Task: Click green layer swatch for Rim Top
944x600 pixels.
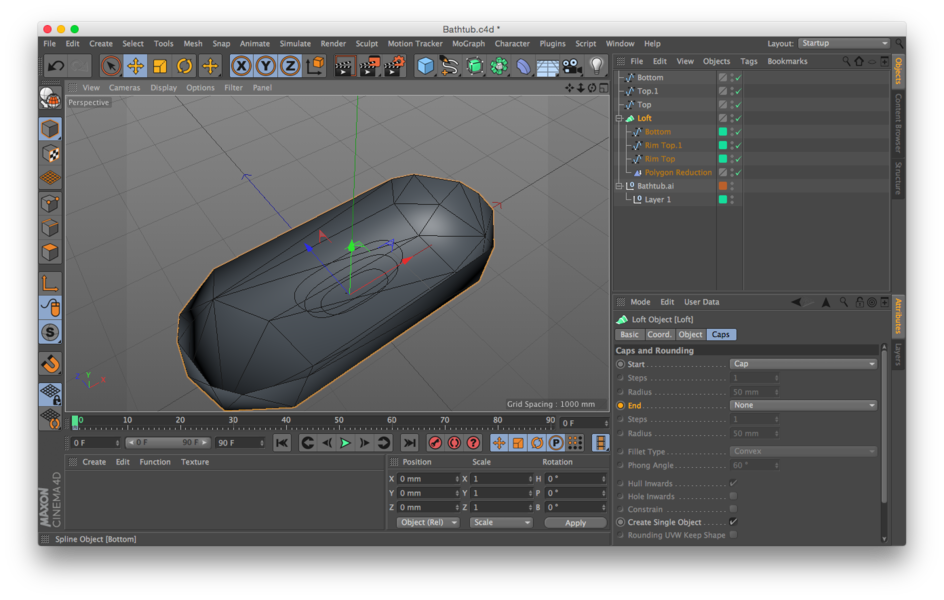Action: click(722, 159)
